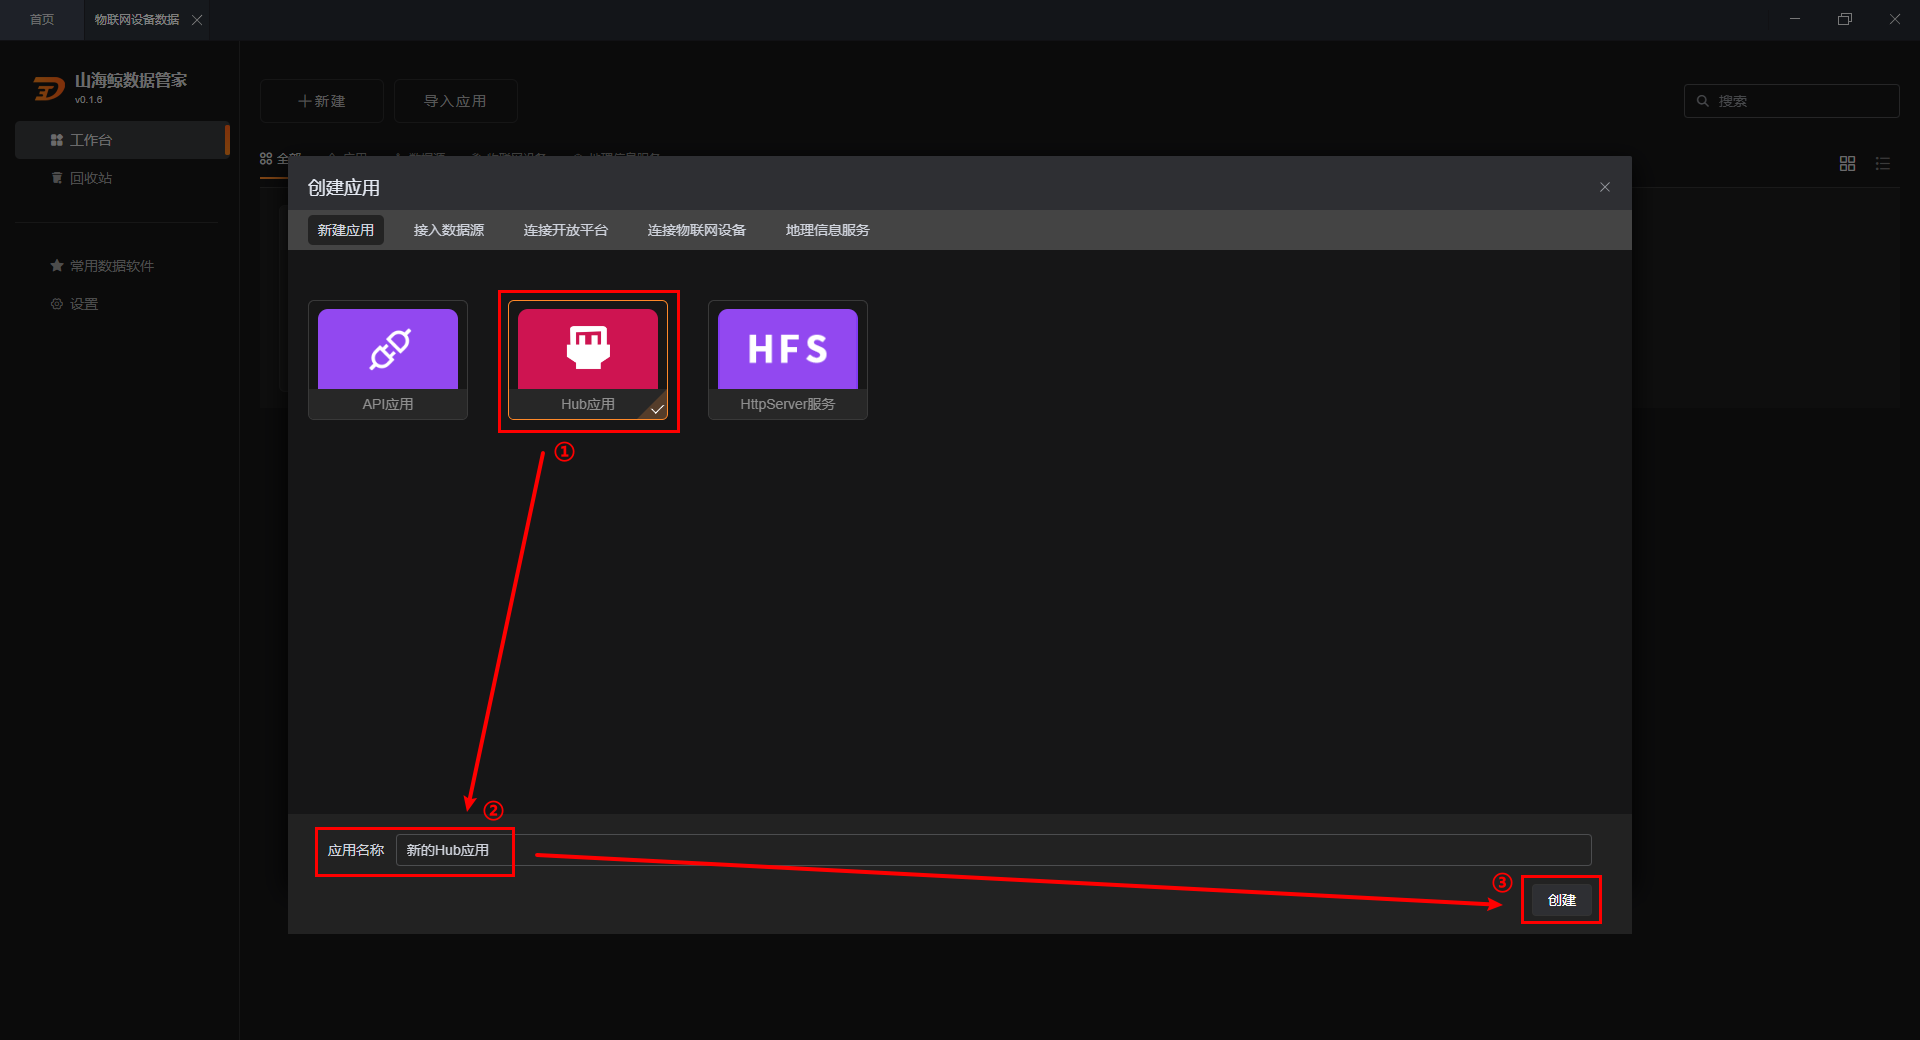Focus the 搜索 search box
This screenshot has height=1040, width=1920.
click(1792, 101)
